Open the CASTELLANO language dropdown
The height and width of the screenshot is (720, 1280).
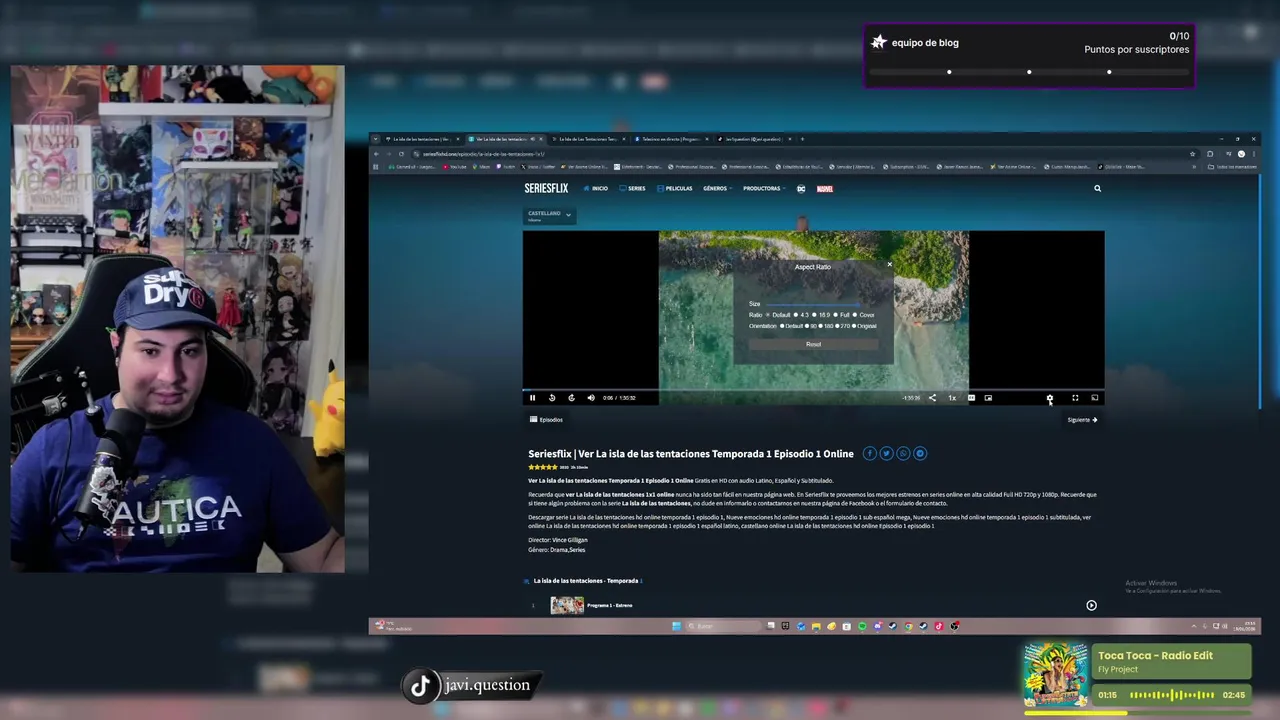coord(549,214)
